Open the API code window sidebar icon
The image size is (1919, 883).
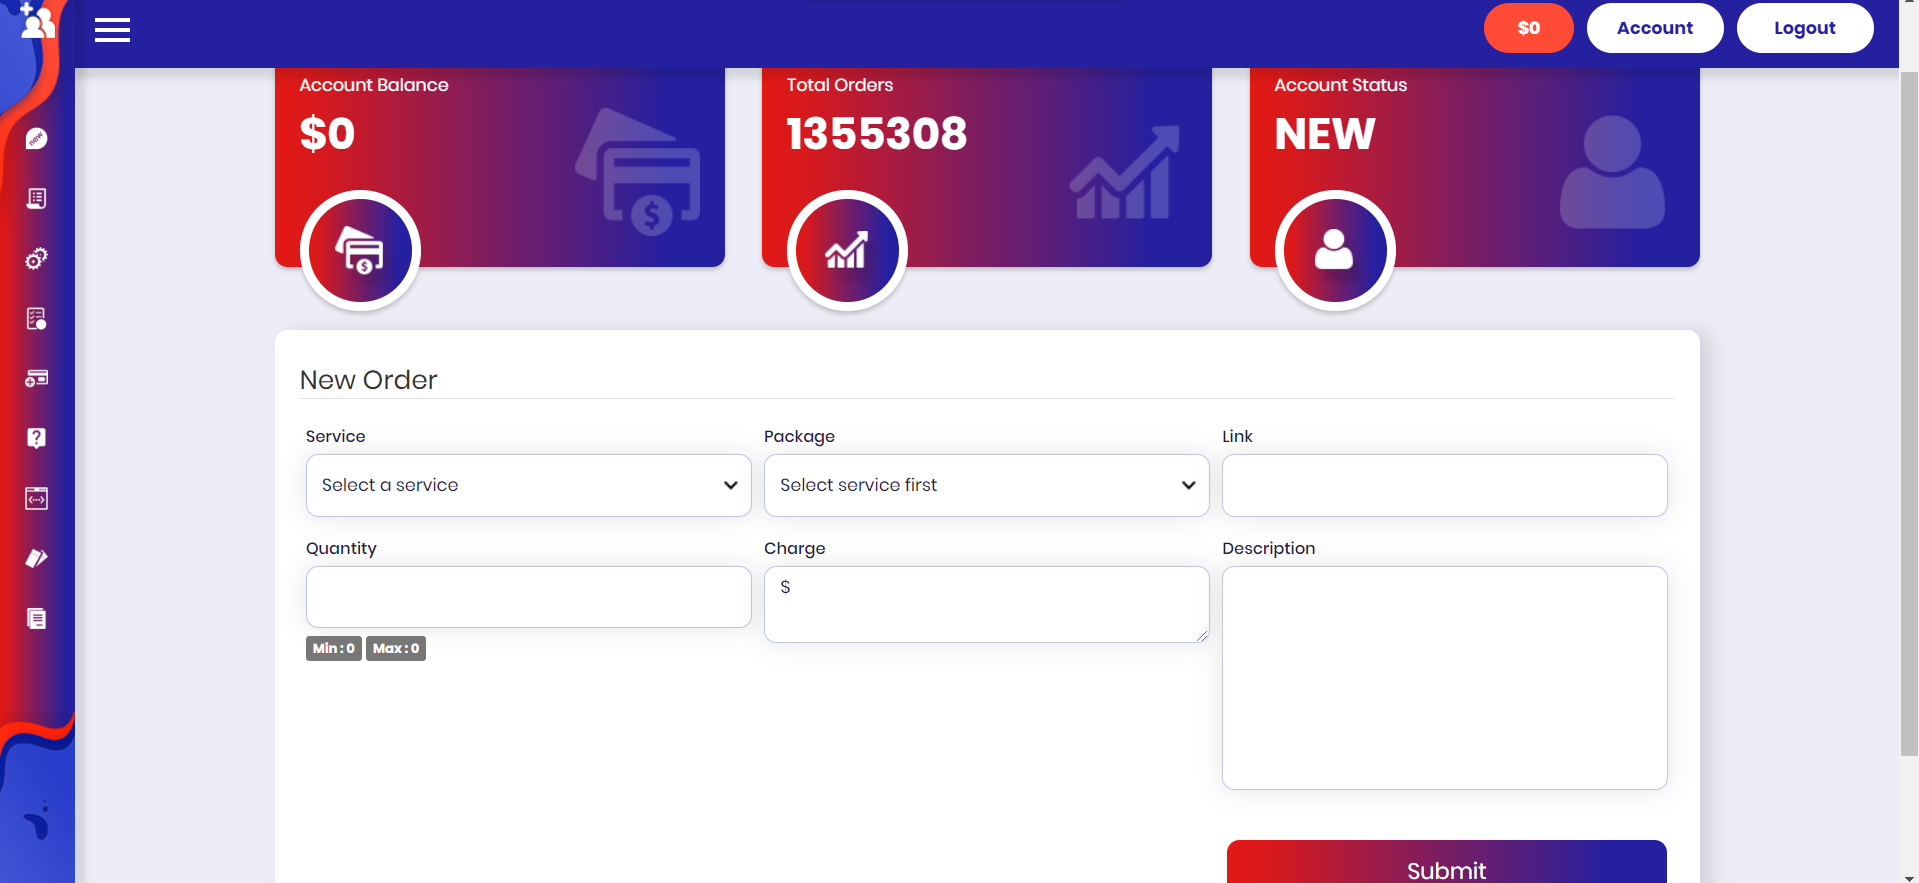click(37, 498)
